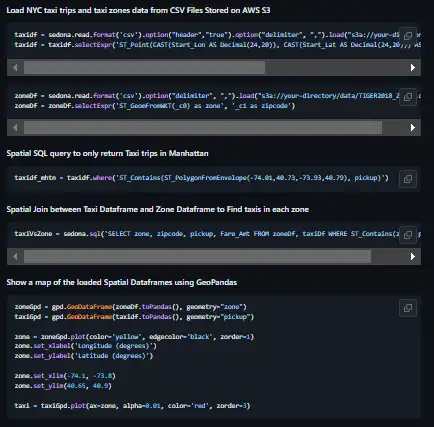The height and width of the screenshot is (427, 434).
Task: Click heading 'Spatial Join between Taxi Dataframe and Zone Dataframe'
Action: point(158,209)
